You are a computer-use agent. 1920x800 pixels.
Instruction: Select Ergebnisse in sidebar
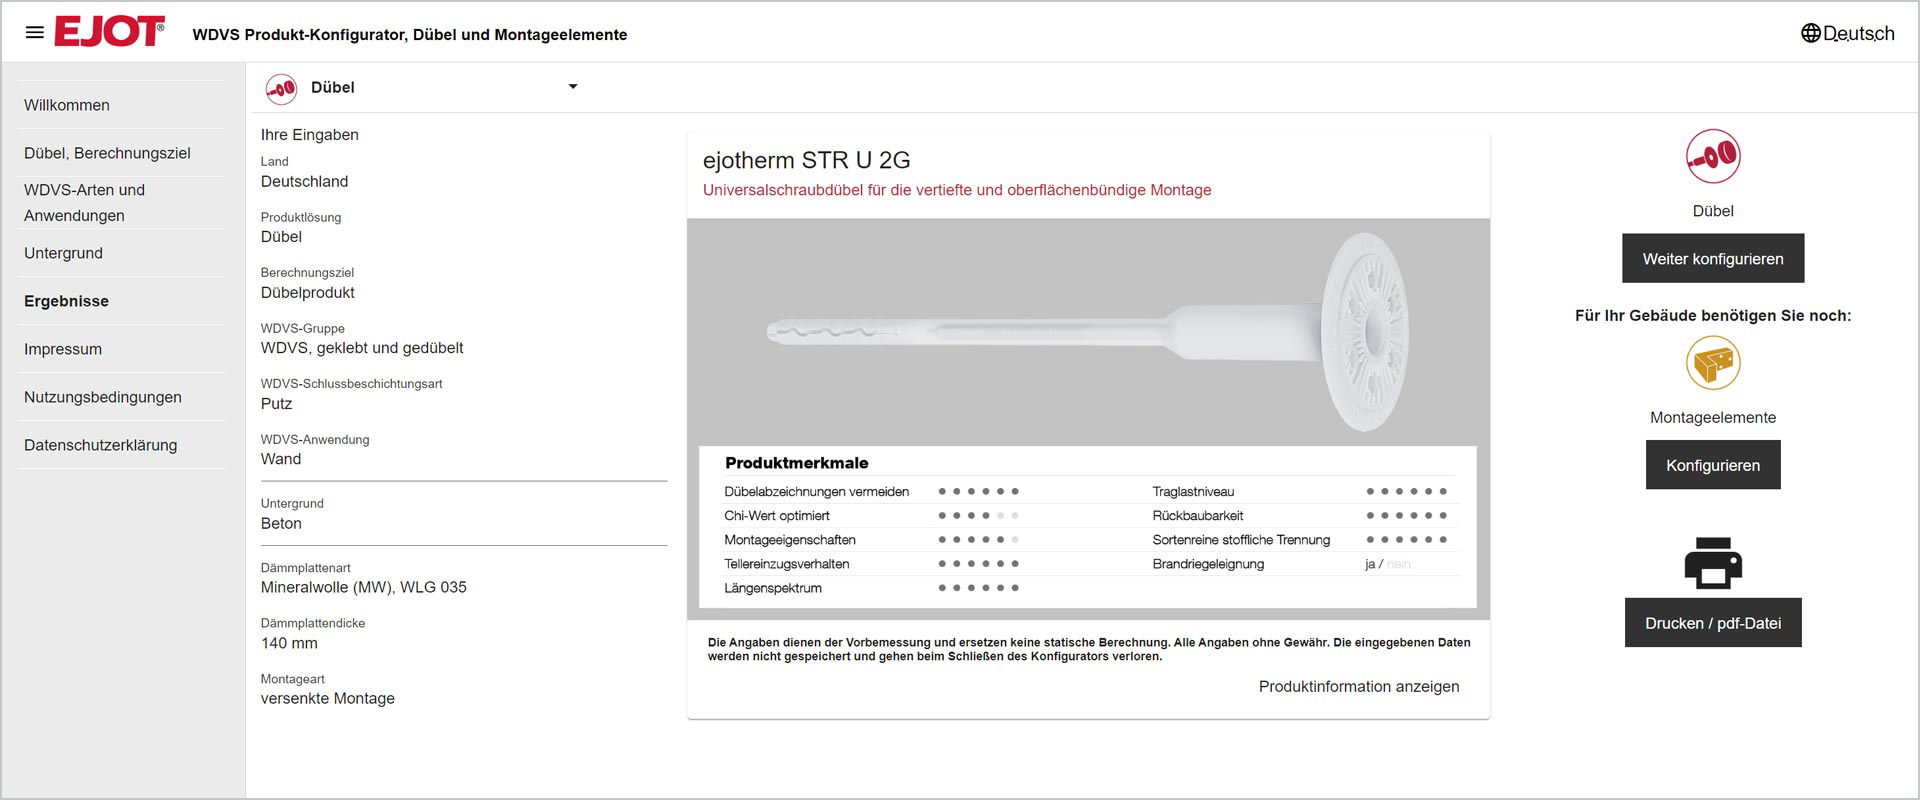point(66,301)
